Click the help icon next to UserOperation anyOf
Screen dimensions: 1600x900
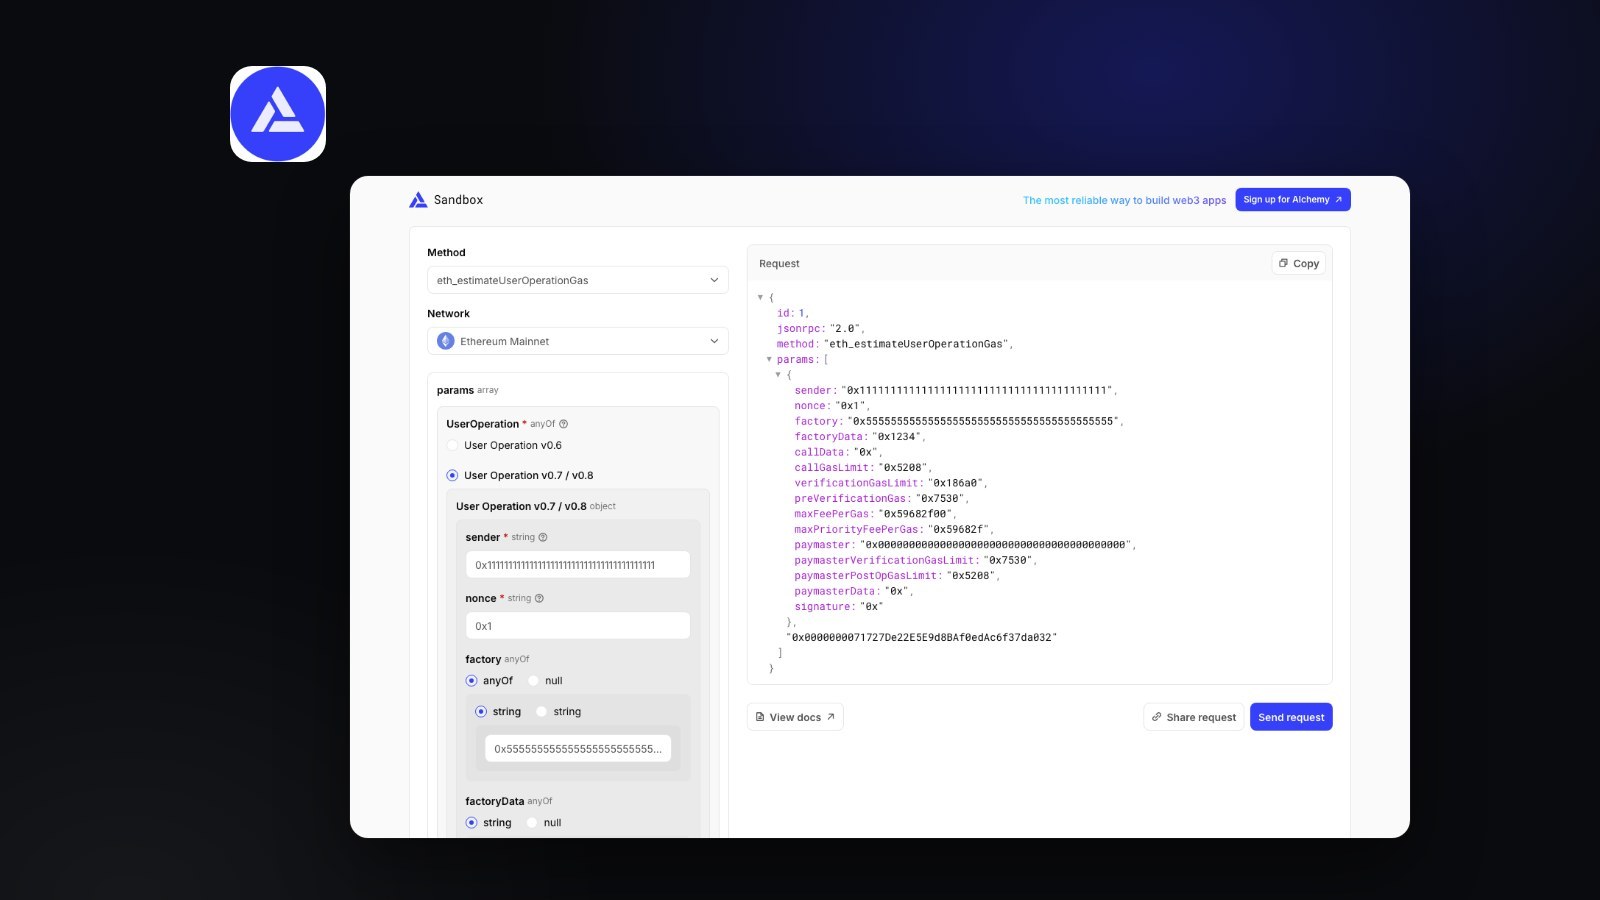coord(563,424)
